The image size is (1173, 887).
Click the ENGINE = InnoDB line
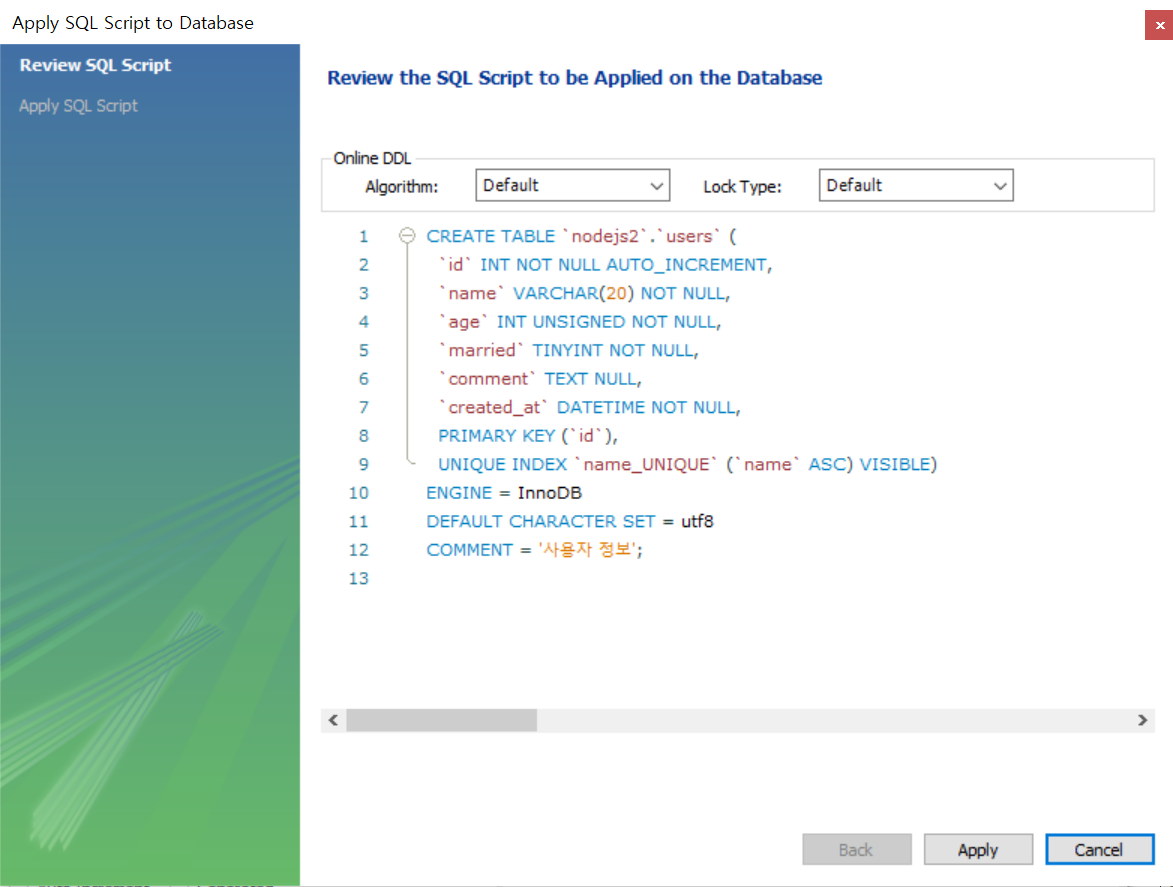[x=504, y=493]
